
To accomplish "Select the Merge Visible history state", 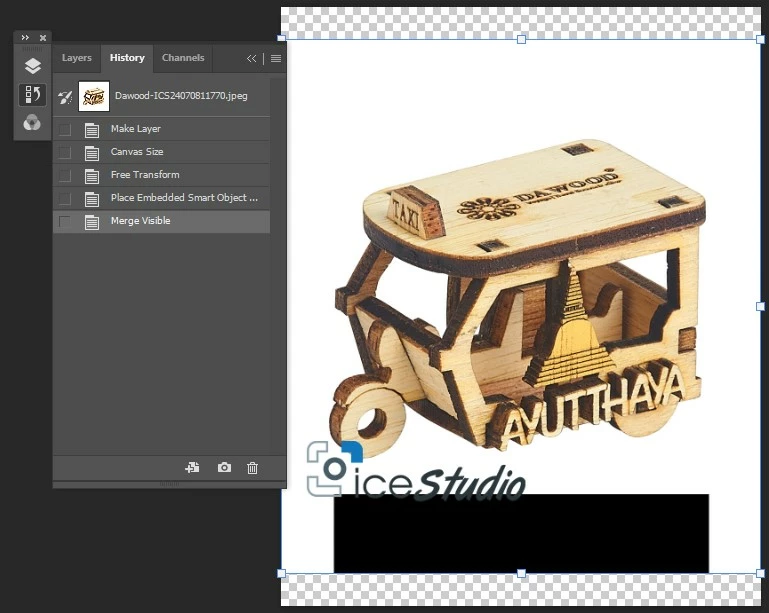I will 161,221.
